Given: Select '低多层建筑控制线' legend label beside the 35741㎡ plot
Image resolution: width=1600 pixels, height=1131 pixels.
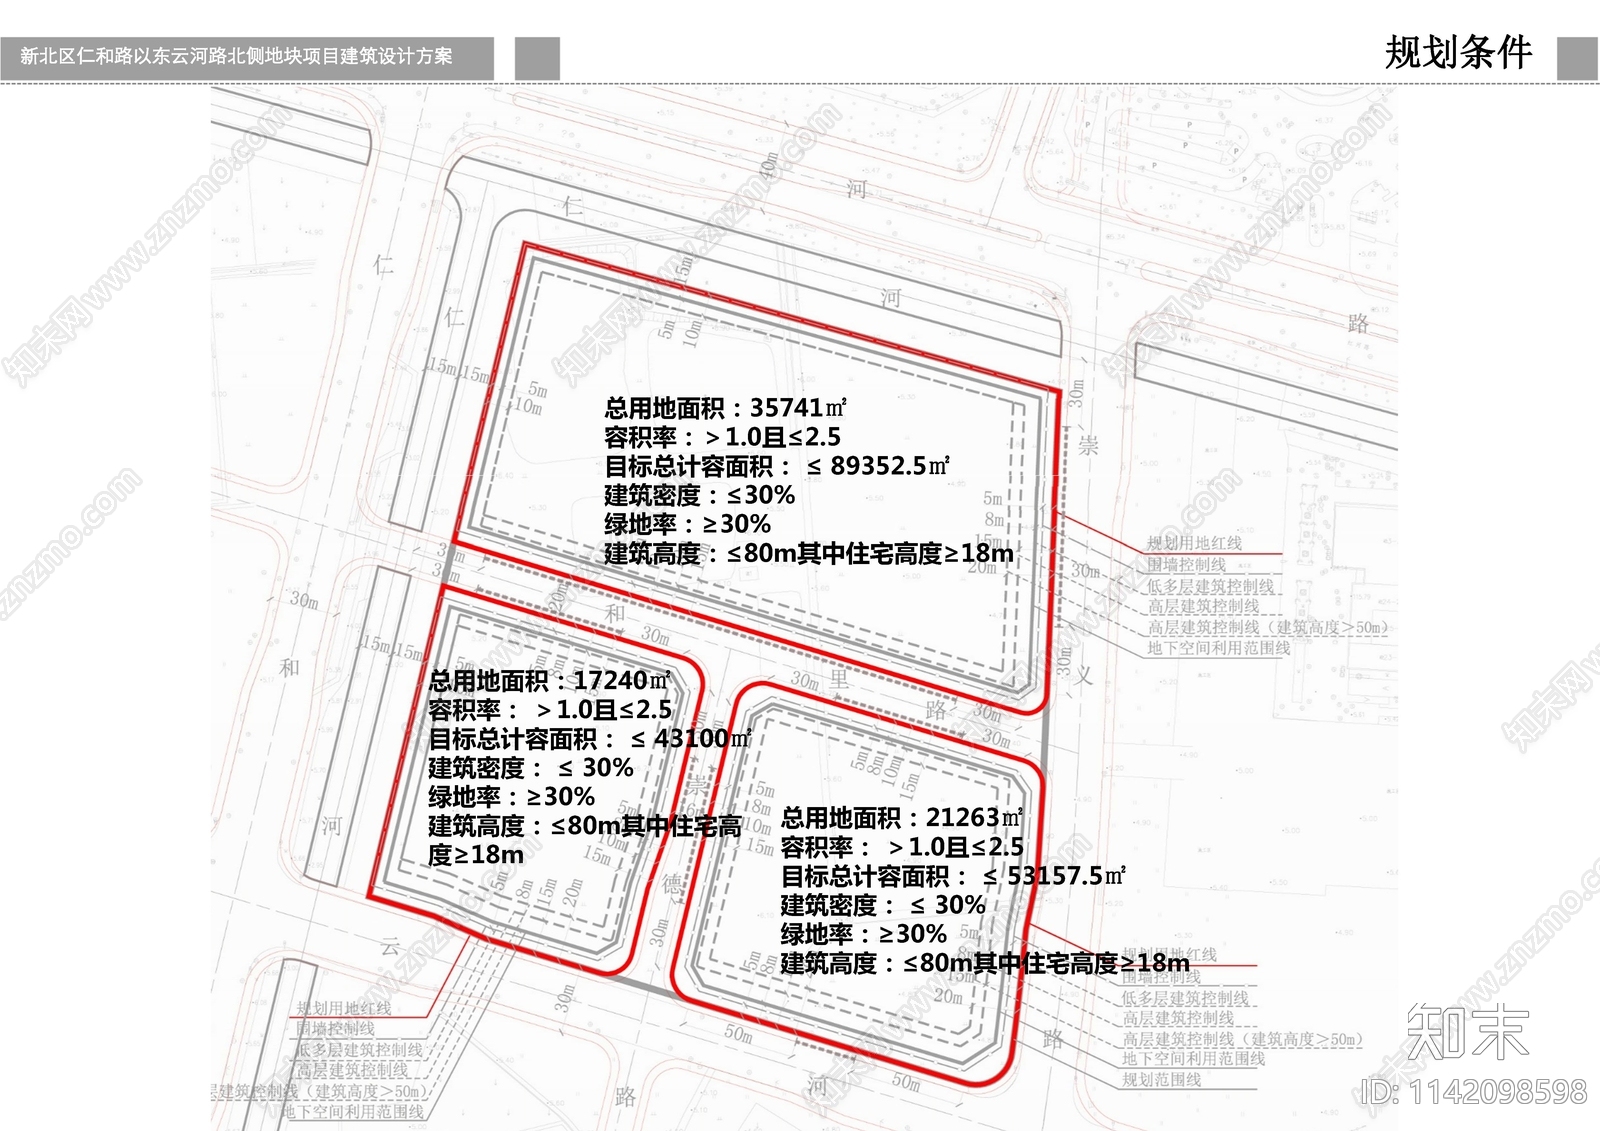Looking at the screenshot, I should (1211, 586).
